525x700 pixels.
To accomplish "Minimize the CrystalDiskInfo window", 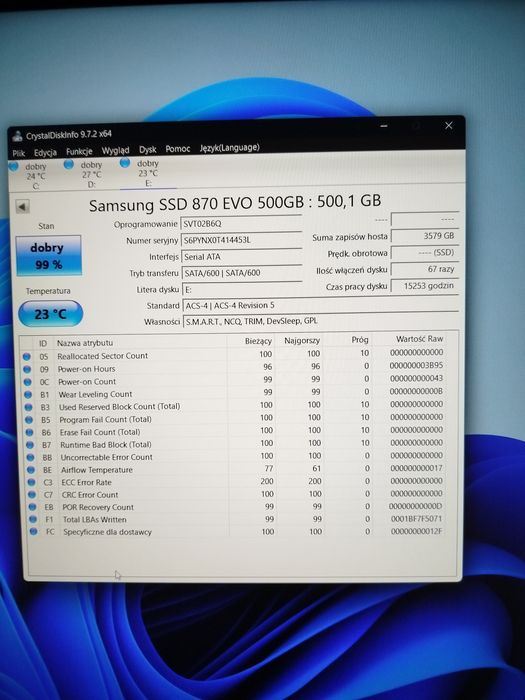I will coord(384,127).
